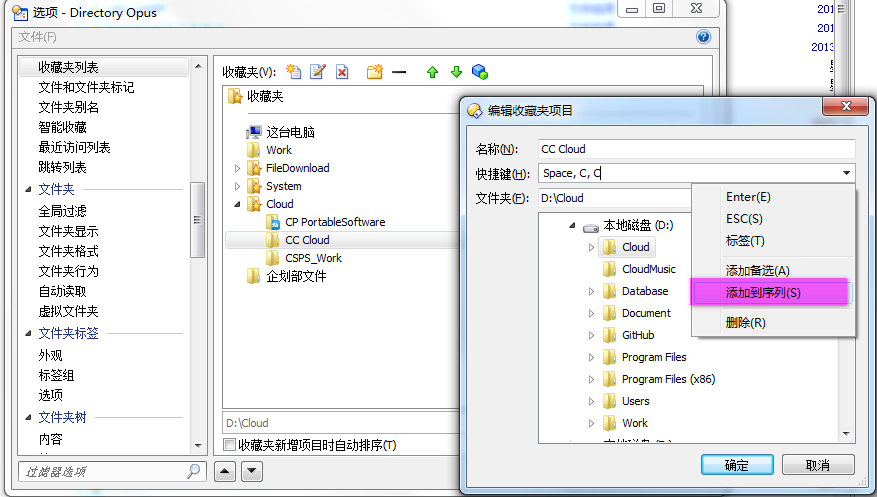Cancel with the 取消 button
Screen dimensions: 877x497
(x=818, y=465)
